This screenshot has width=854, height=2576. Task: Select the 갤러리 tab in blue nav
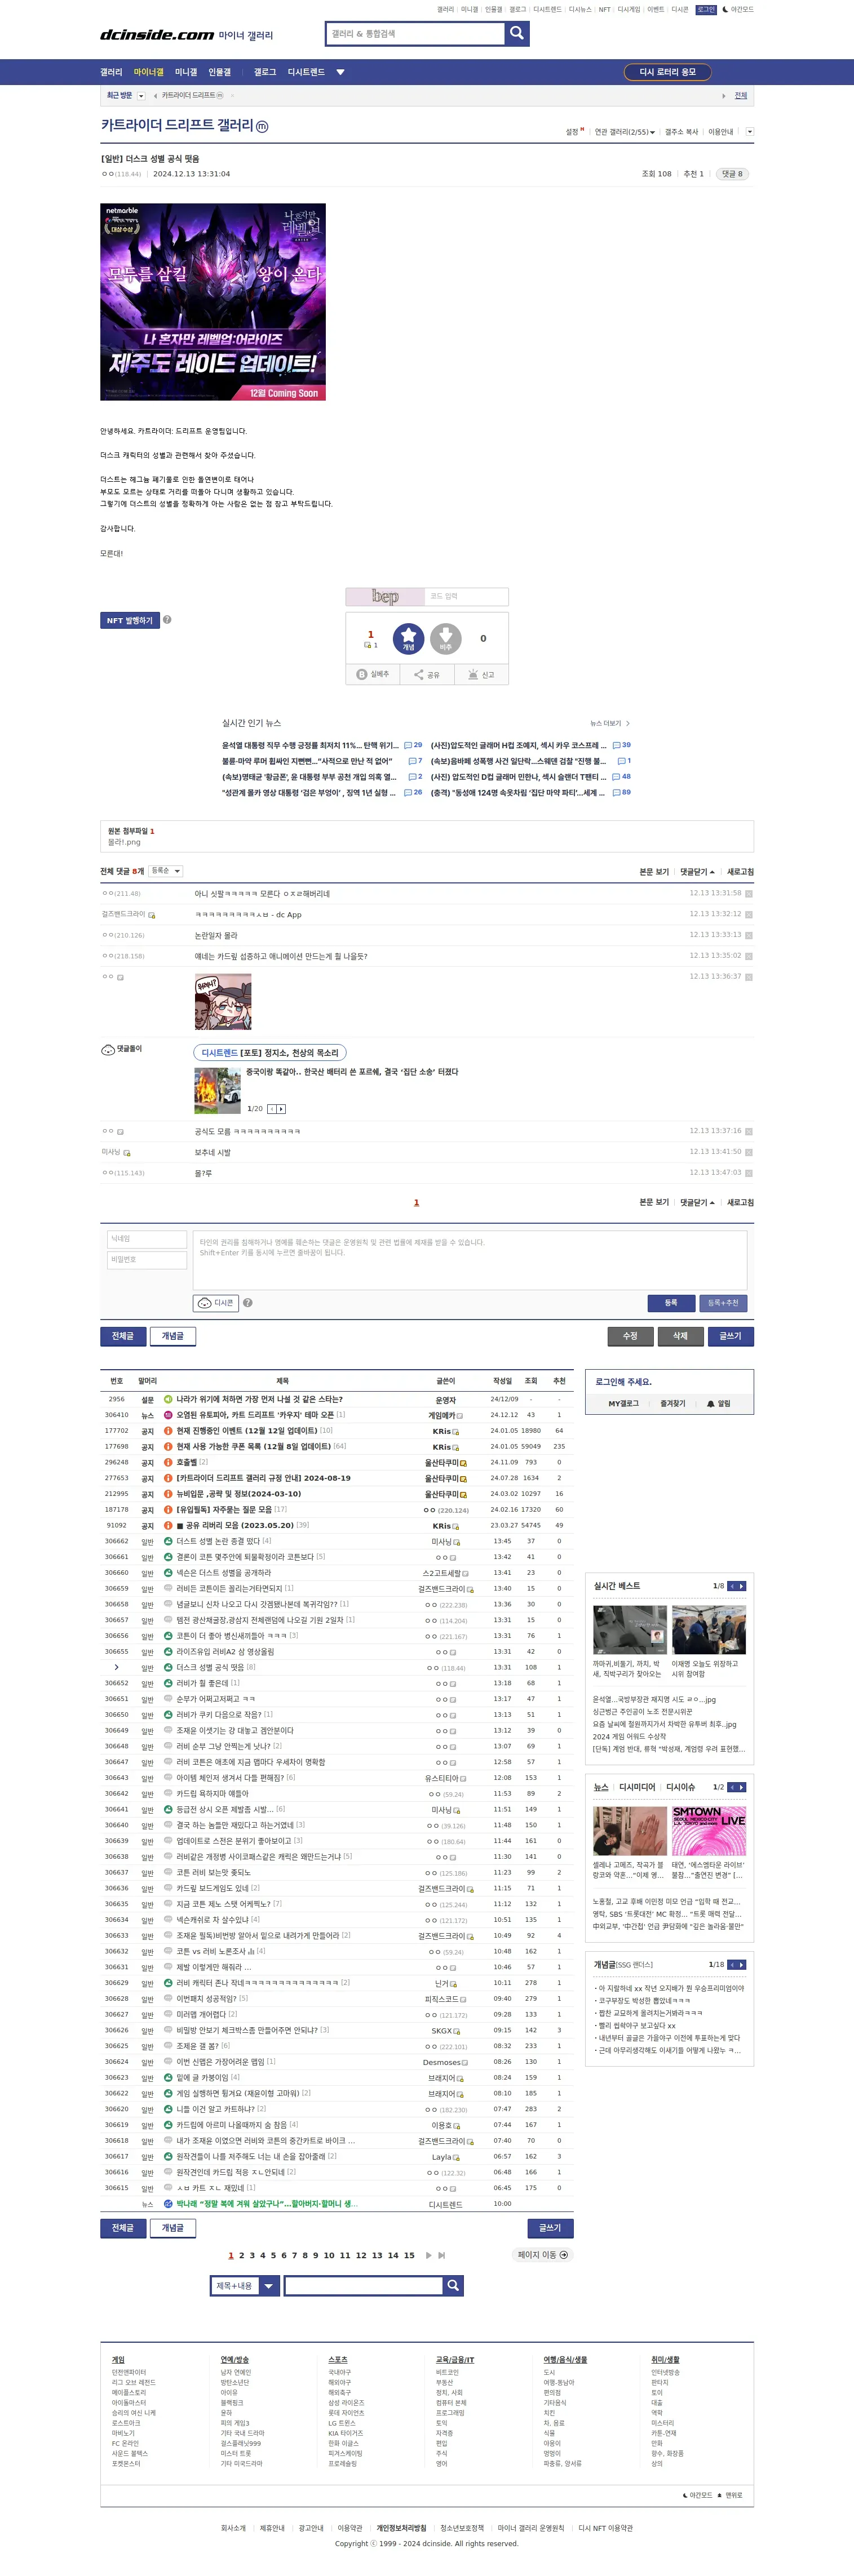(111, 72)
